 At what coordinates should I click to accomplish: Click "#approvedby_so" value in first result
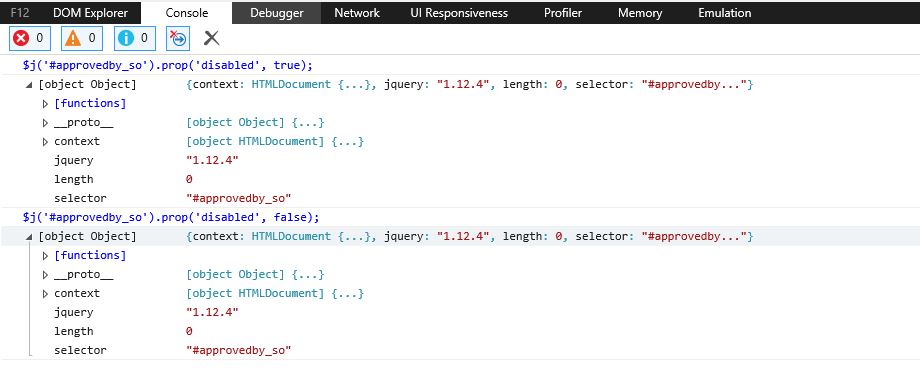tap(239, 198)
